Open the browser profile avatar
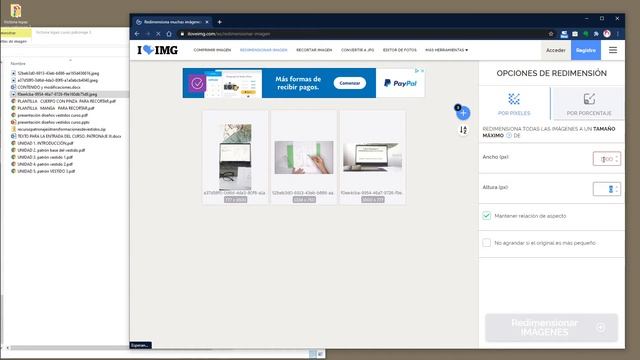This screenshot has width=640, height=360. pos(607,34)
